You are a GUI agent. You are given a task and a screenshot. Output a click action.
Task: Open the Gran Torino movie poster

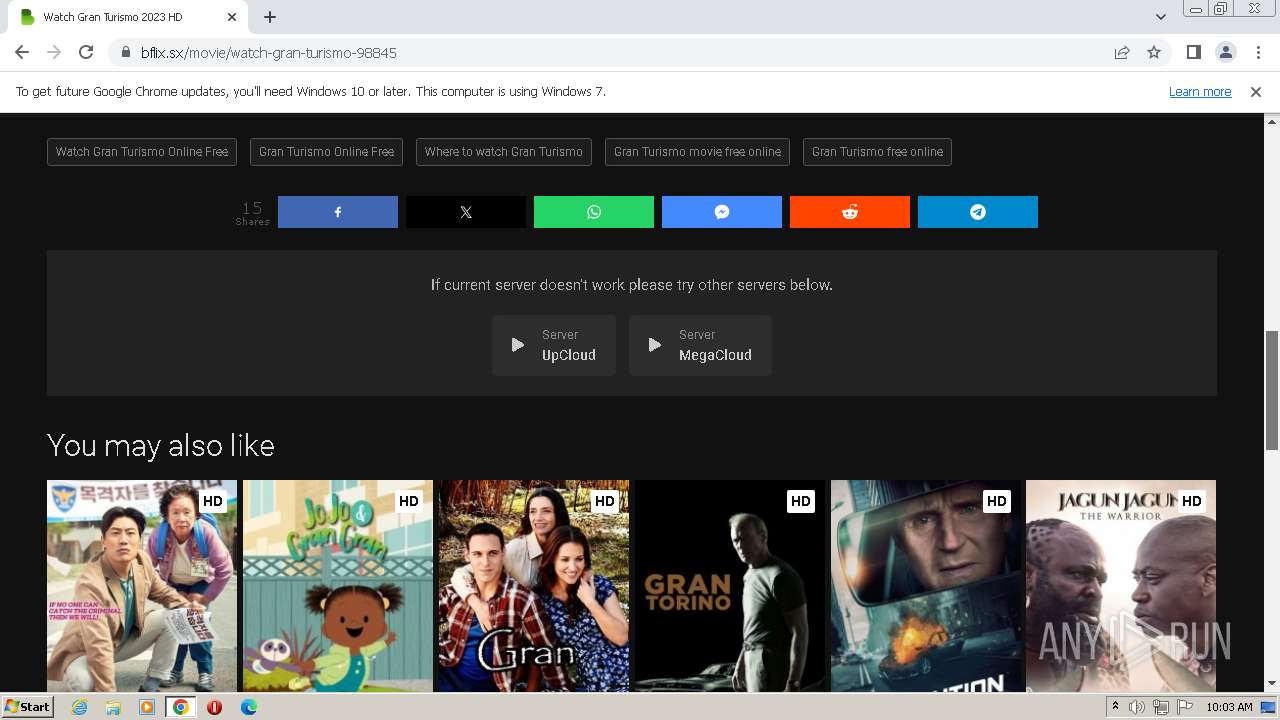point(730,586)
